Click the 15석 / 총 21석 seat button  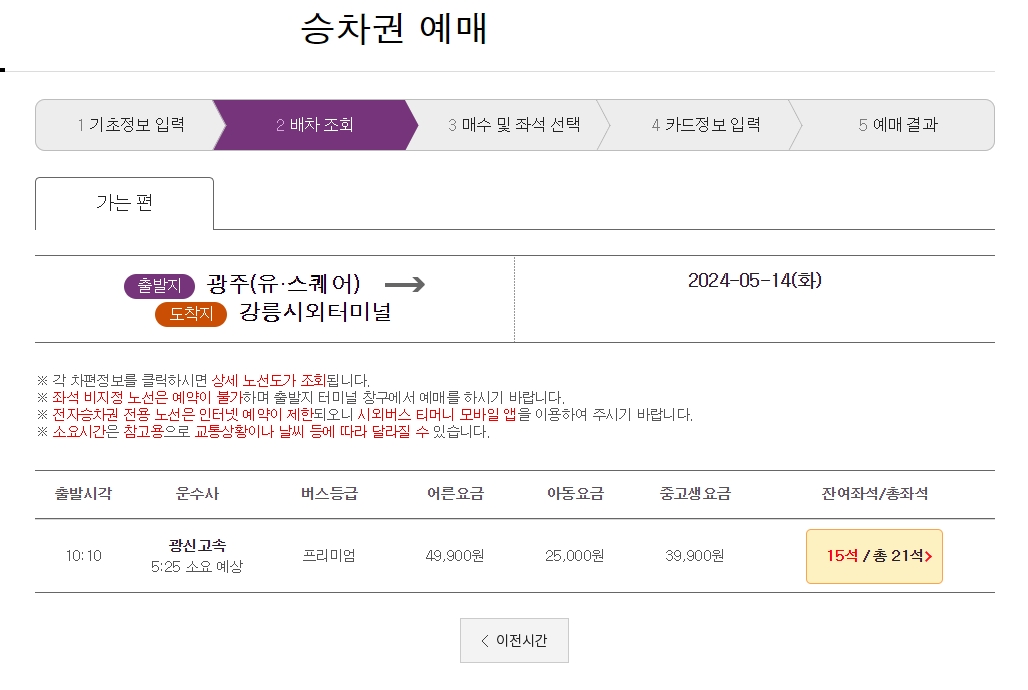click(874, 557)
